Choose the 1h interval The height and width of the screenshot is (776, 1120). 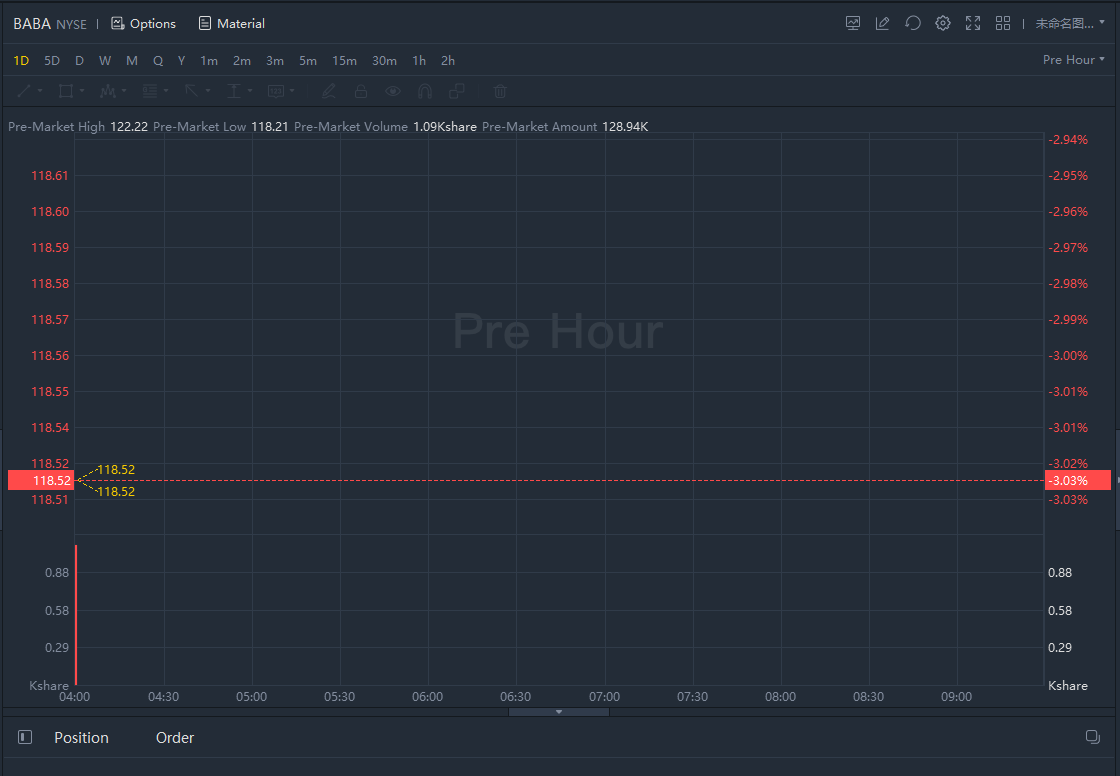point(419,61)
